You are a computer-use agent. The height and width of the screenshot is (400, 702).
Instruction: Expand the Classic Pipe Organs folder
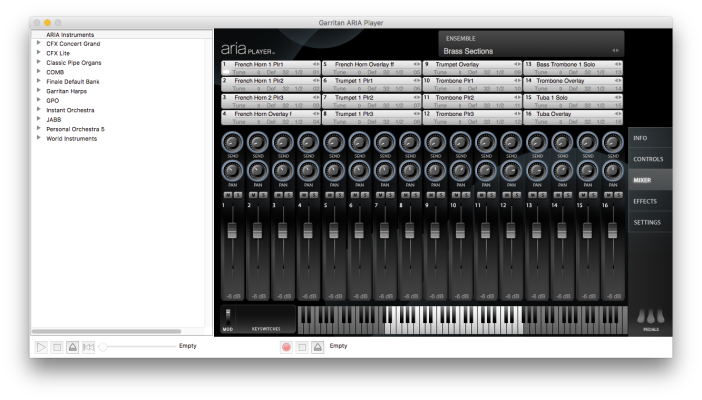(x=39, y=62)
